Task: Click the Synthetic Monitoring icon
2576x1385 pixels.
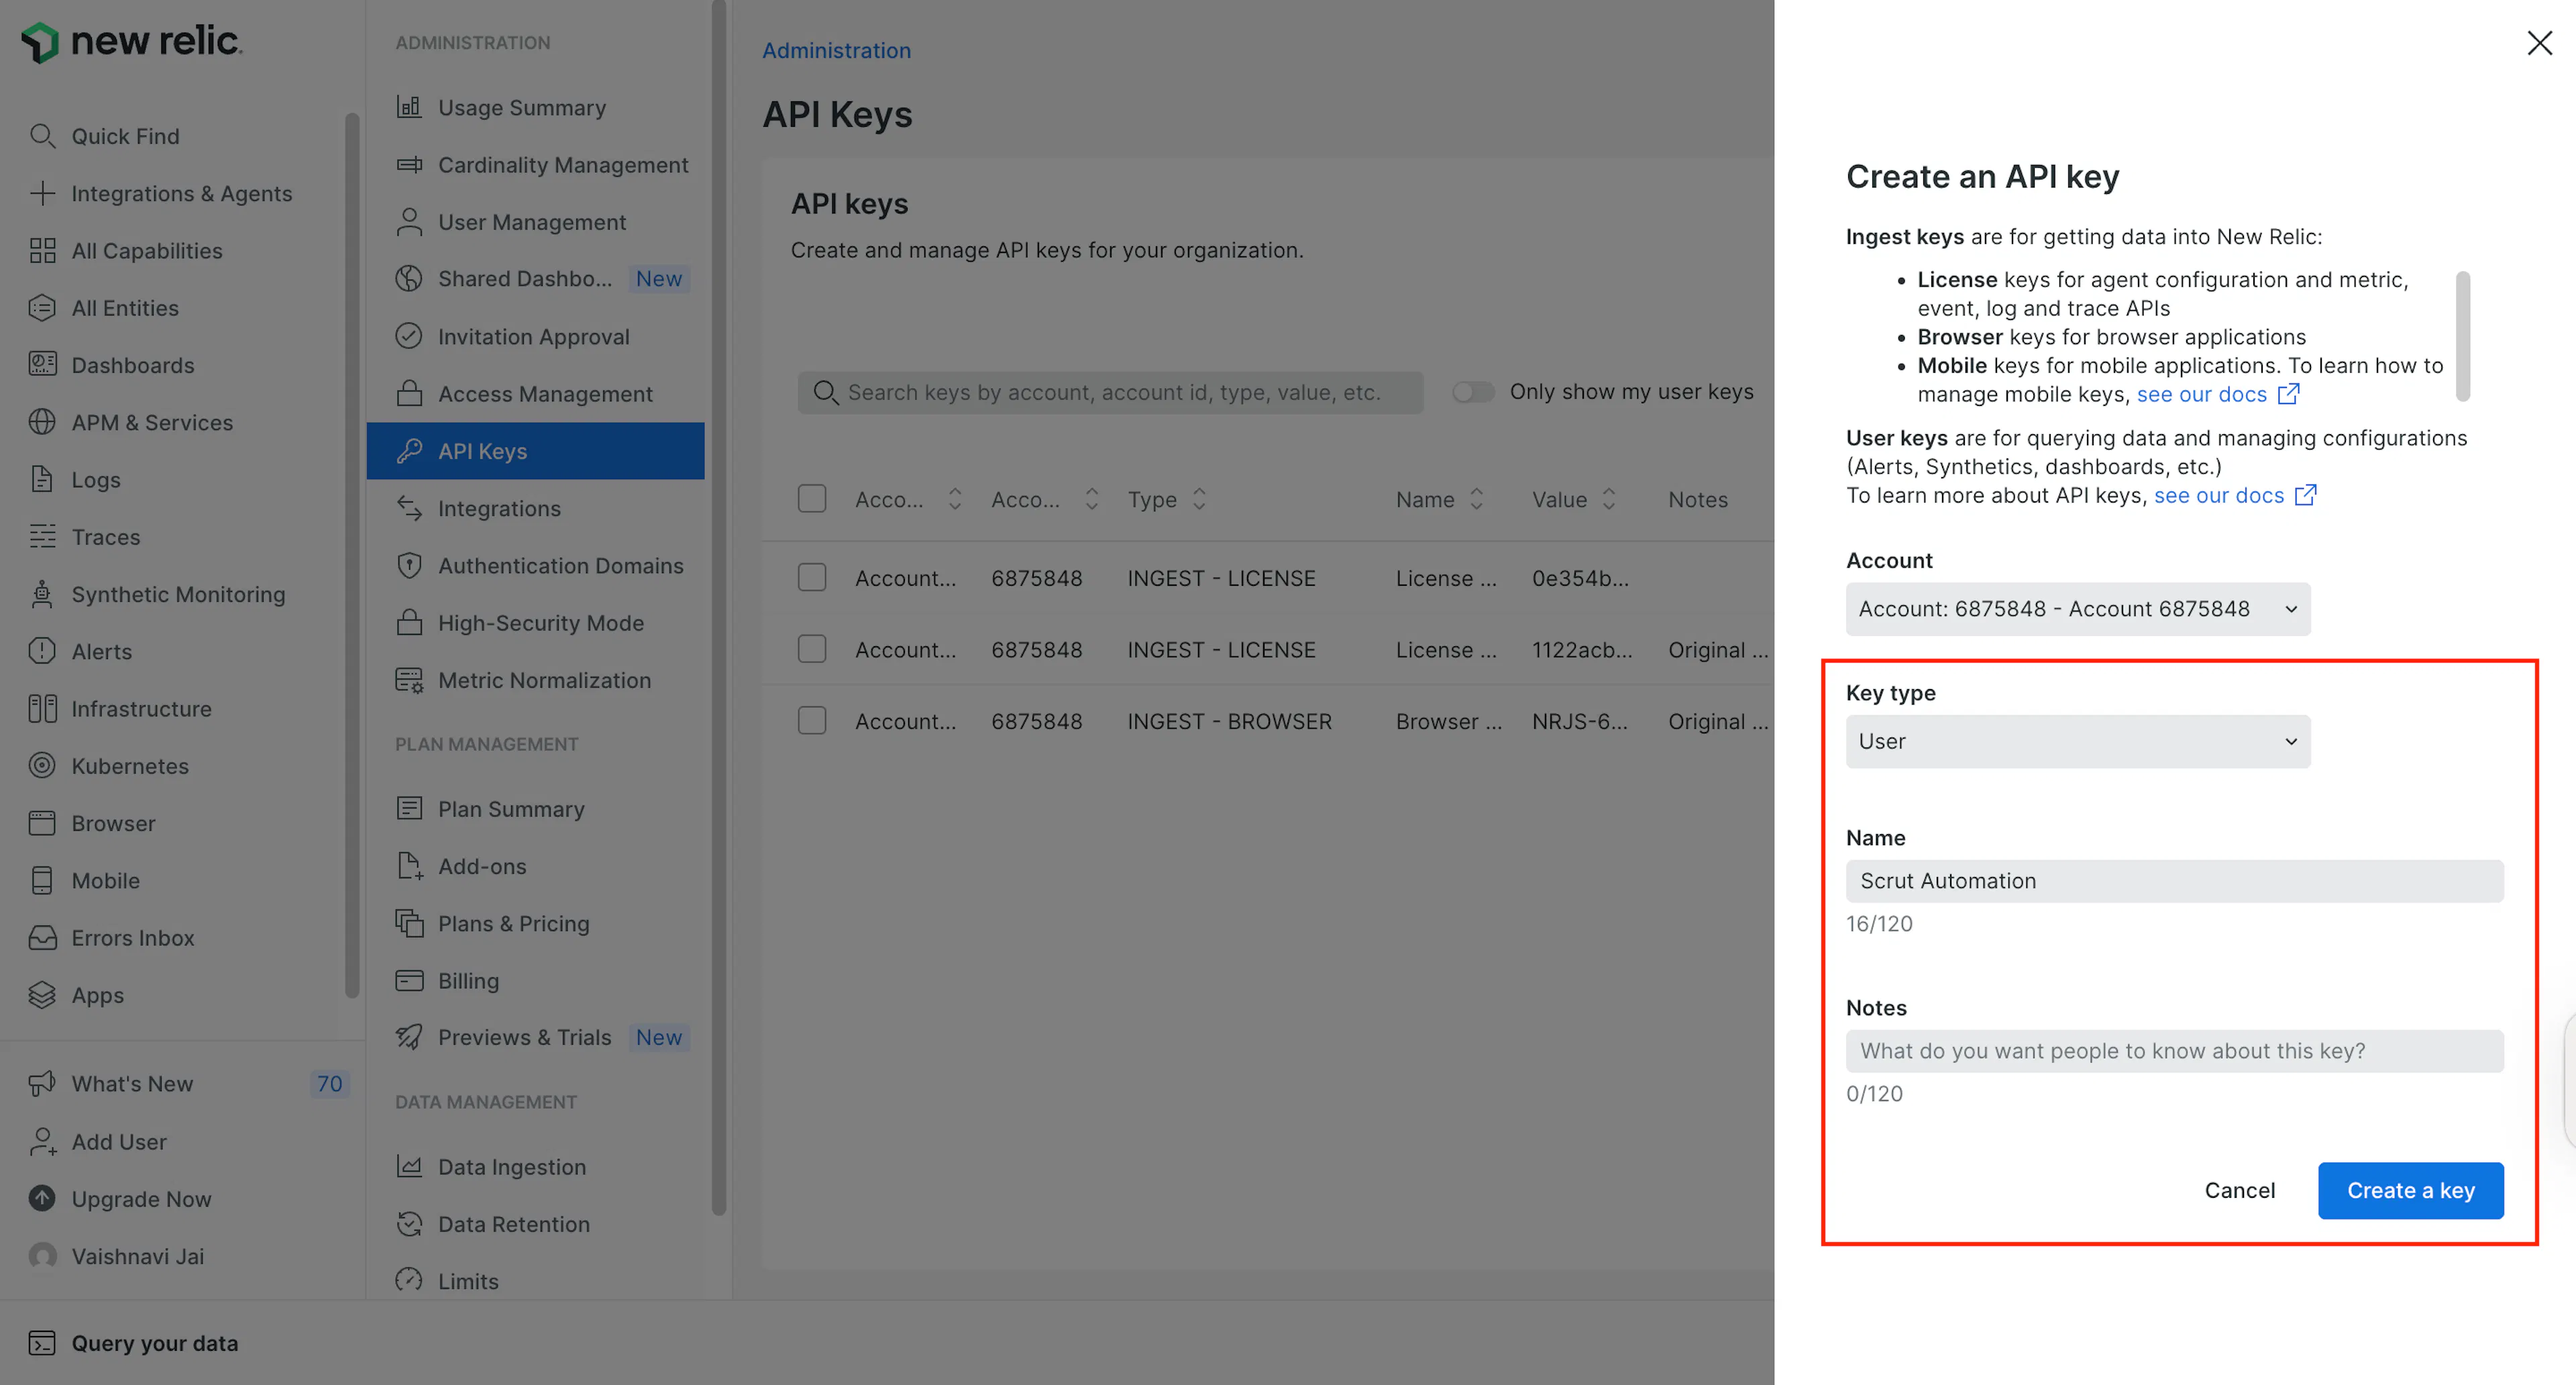Action: point(42,594)
